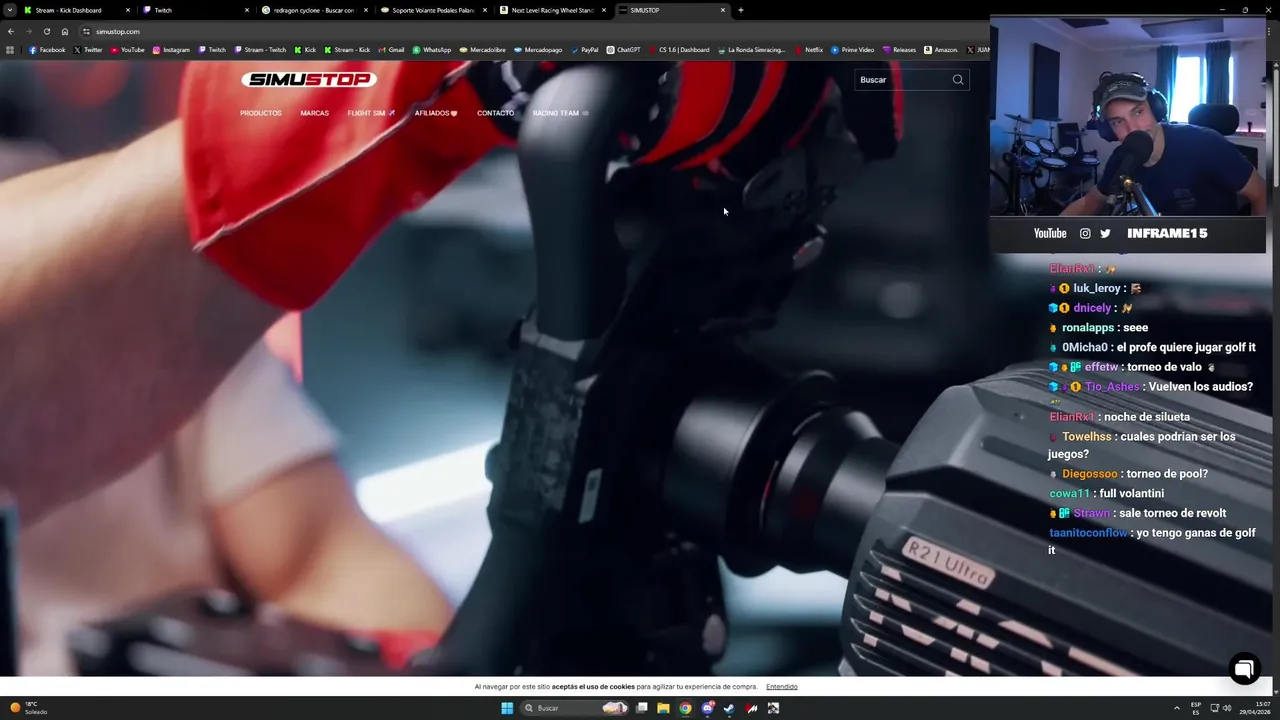The width and height of the screenshot is (1280, 720).
Task: Open the Prime Video bookmark
Action: pyautogui.click(x=852, y=49)
